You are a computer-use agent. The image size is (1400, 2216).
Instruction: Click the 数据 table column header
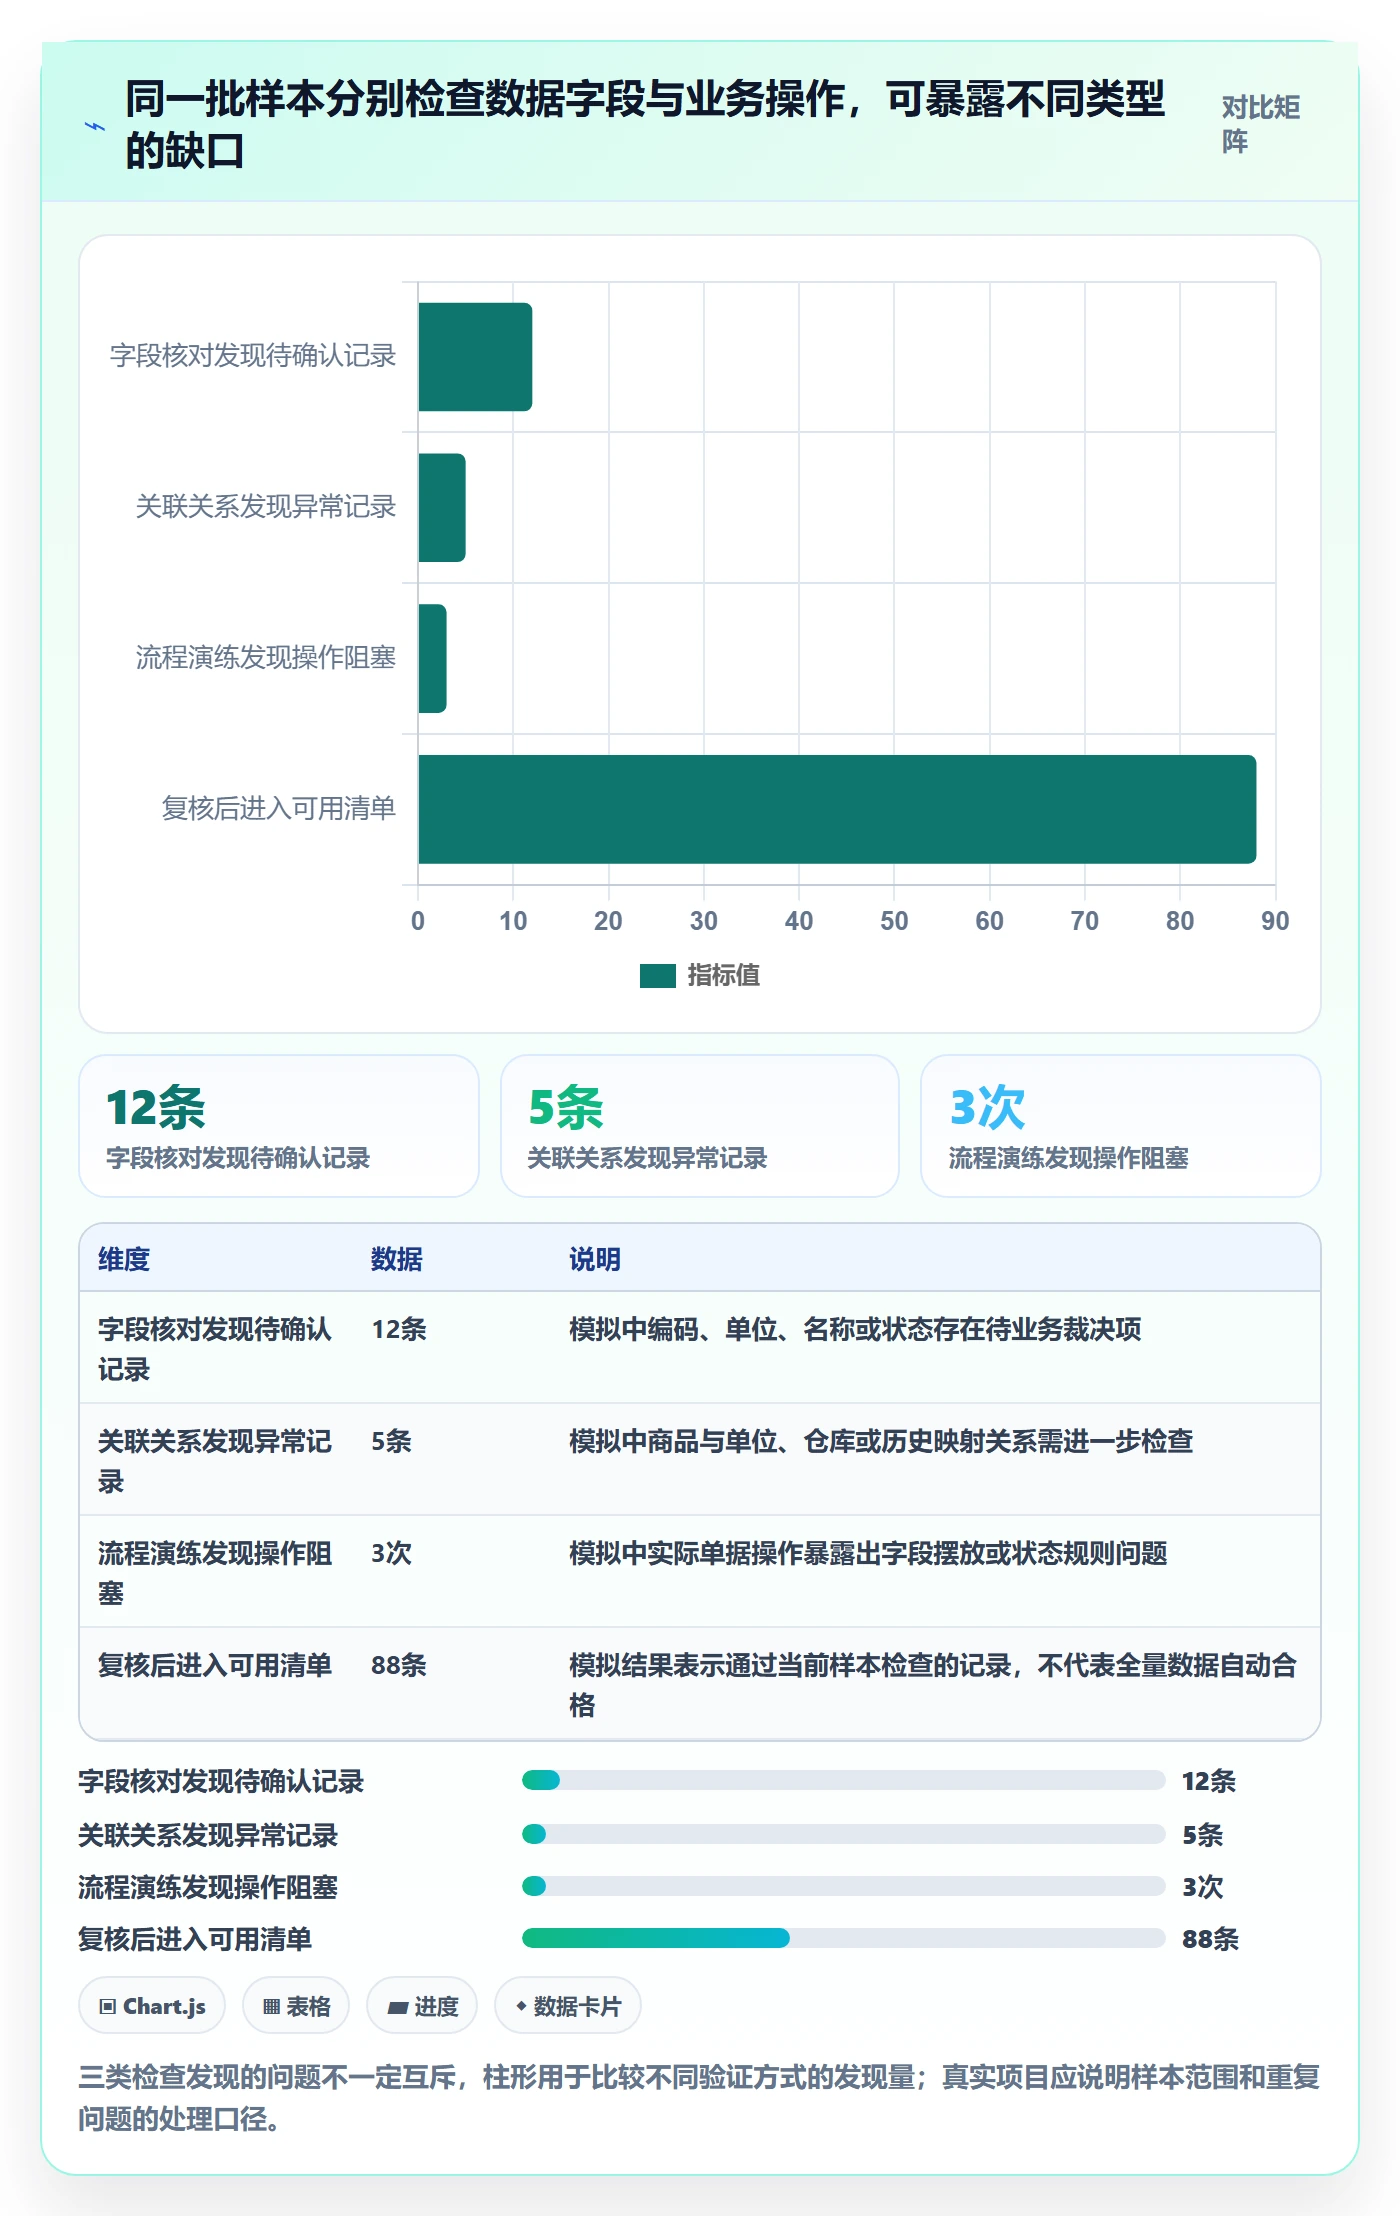coord(397,1259)
